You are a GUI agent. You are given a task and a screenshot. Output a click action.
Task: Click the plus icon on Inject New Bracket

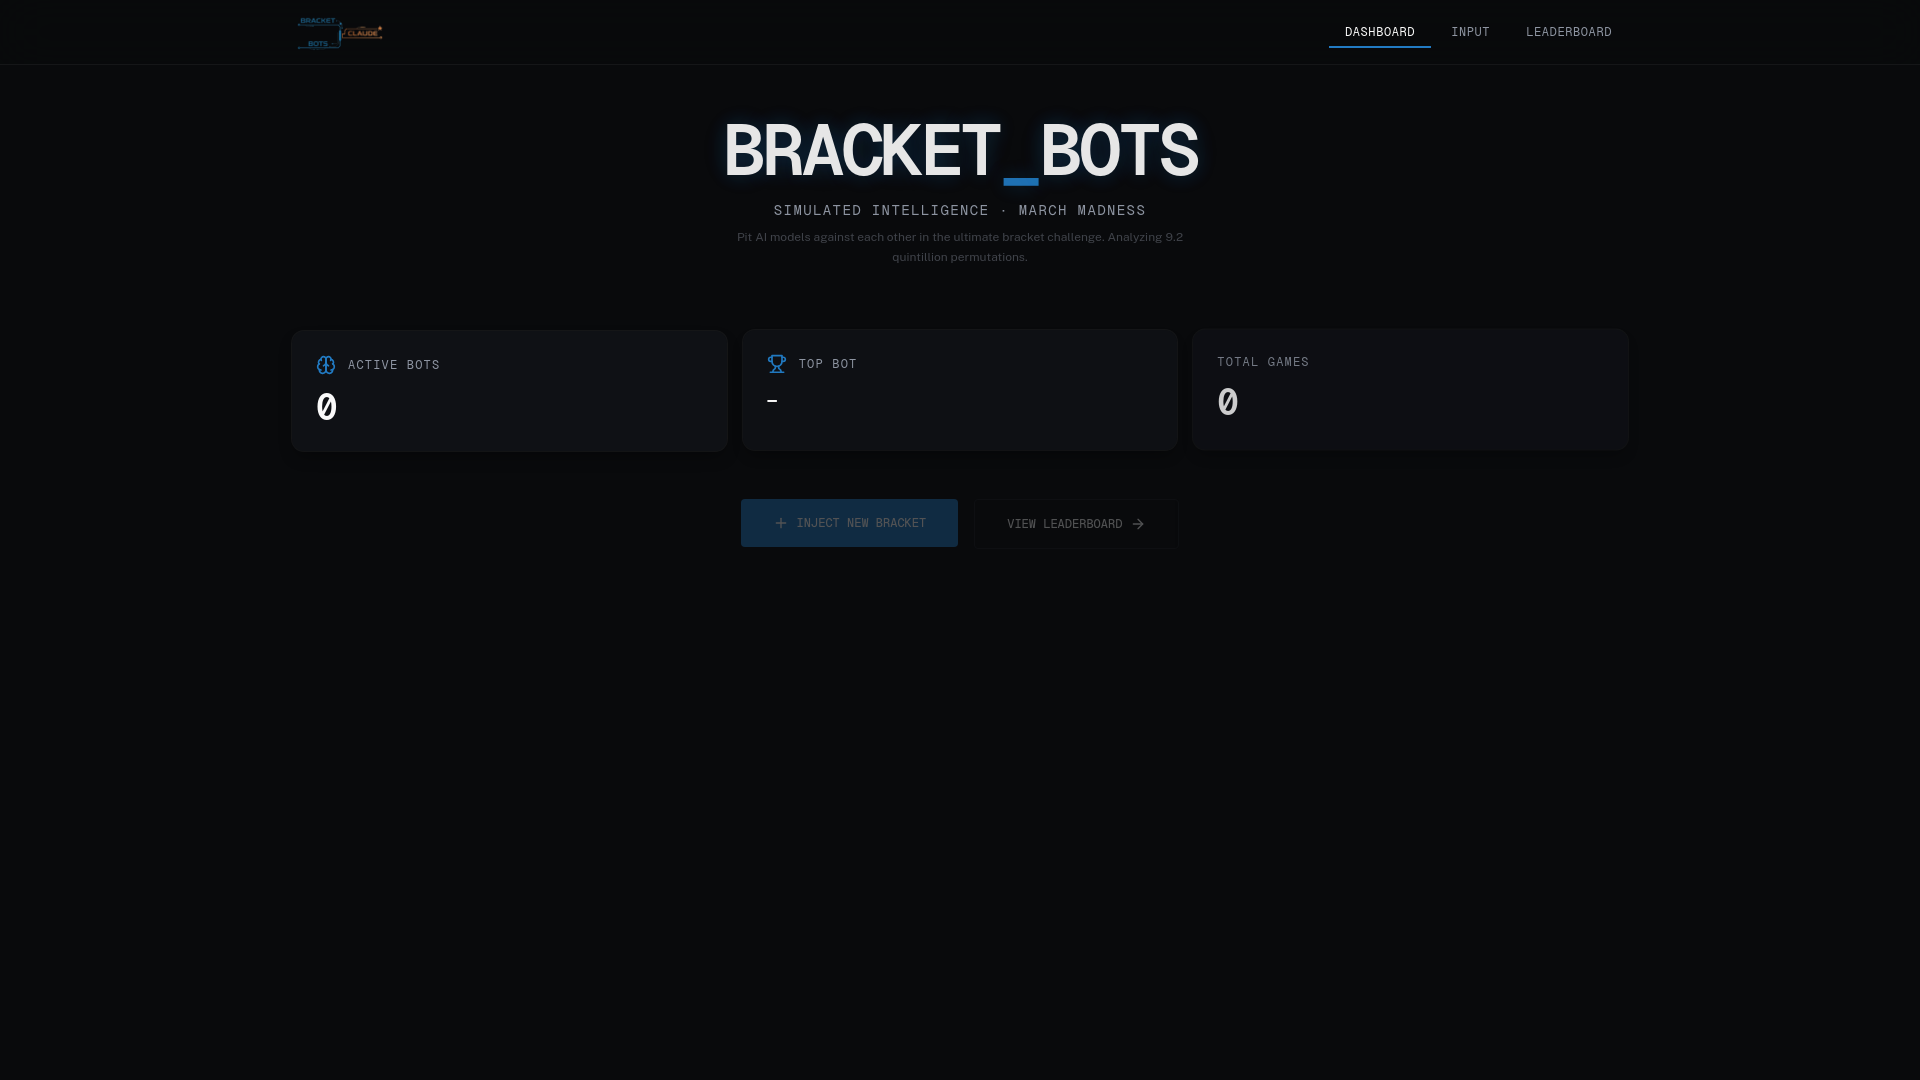pyautogui.click(x=781, y=523)
